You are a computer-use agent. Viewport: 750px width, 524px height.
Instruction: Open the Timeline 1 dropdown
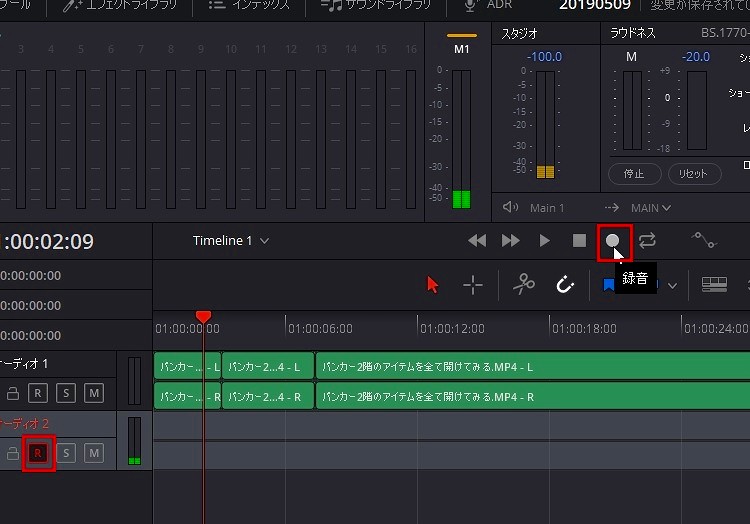pyautogui.click(x=231, y=241)
